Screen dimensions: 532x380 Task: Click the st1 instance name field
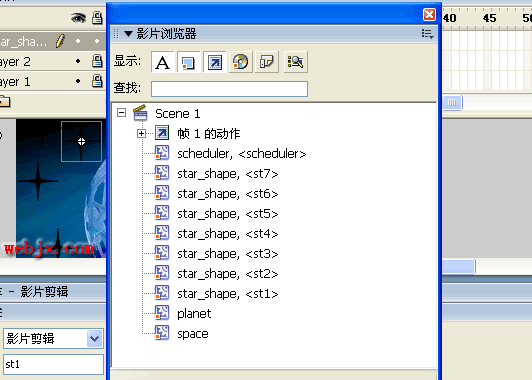pyautogui.click(x=53, y=364)
